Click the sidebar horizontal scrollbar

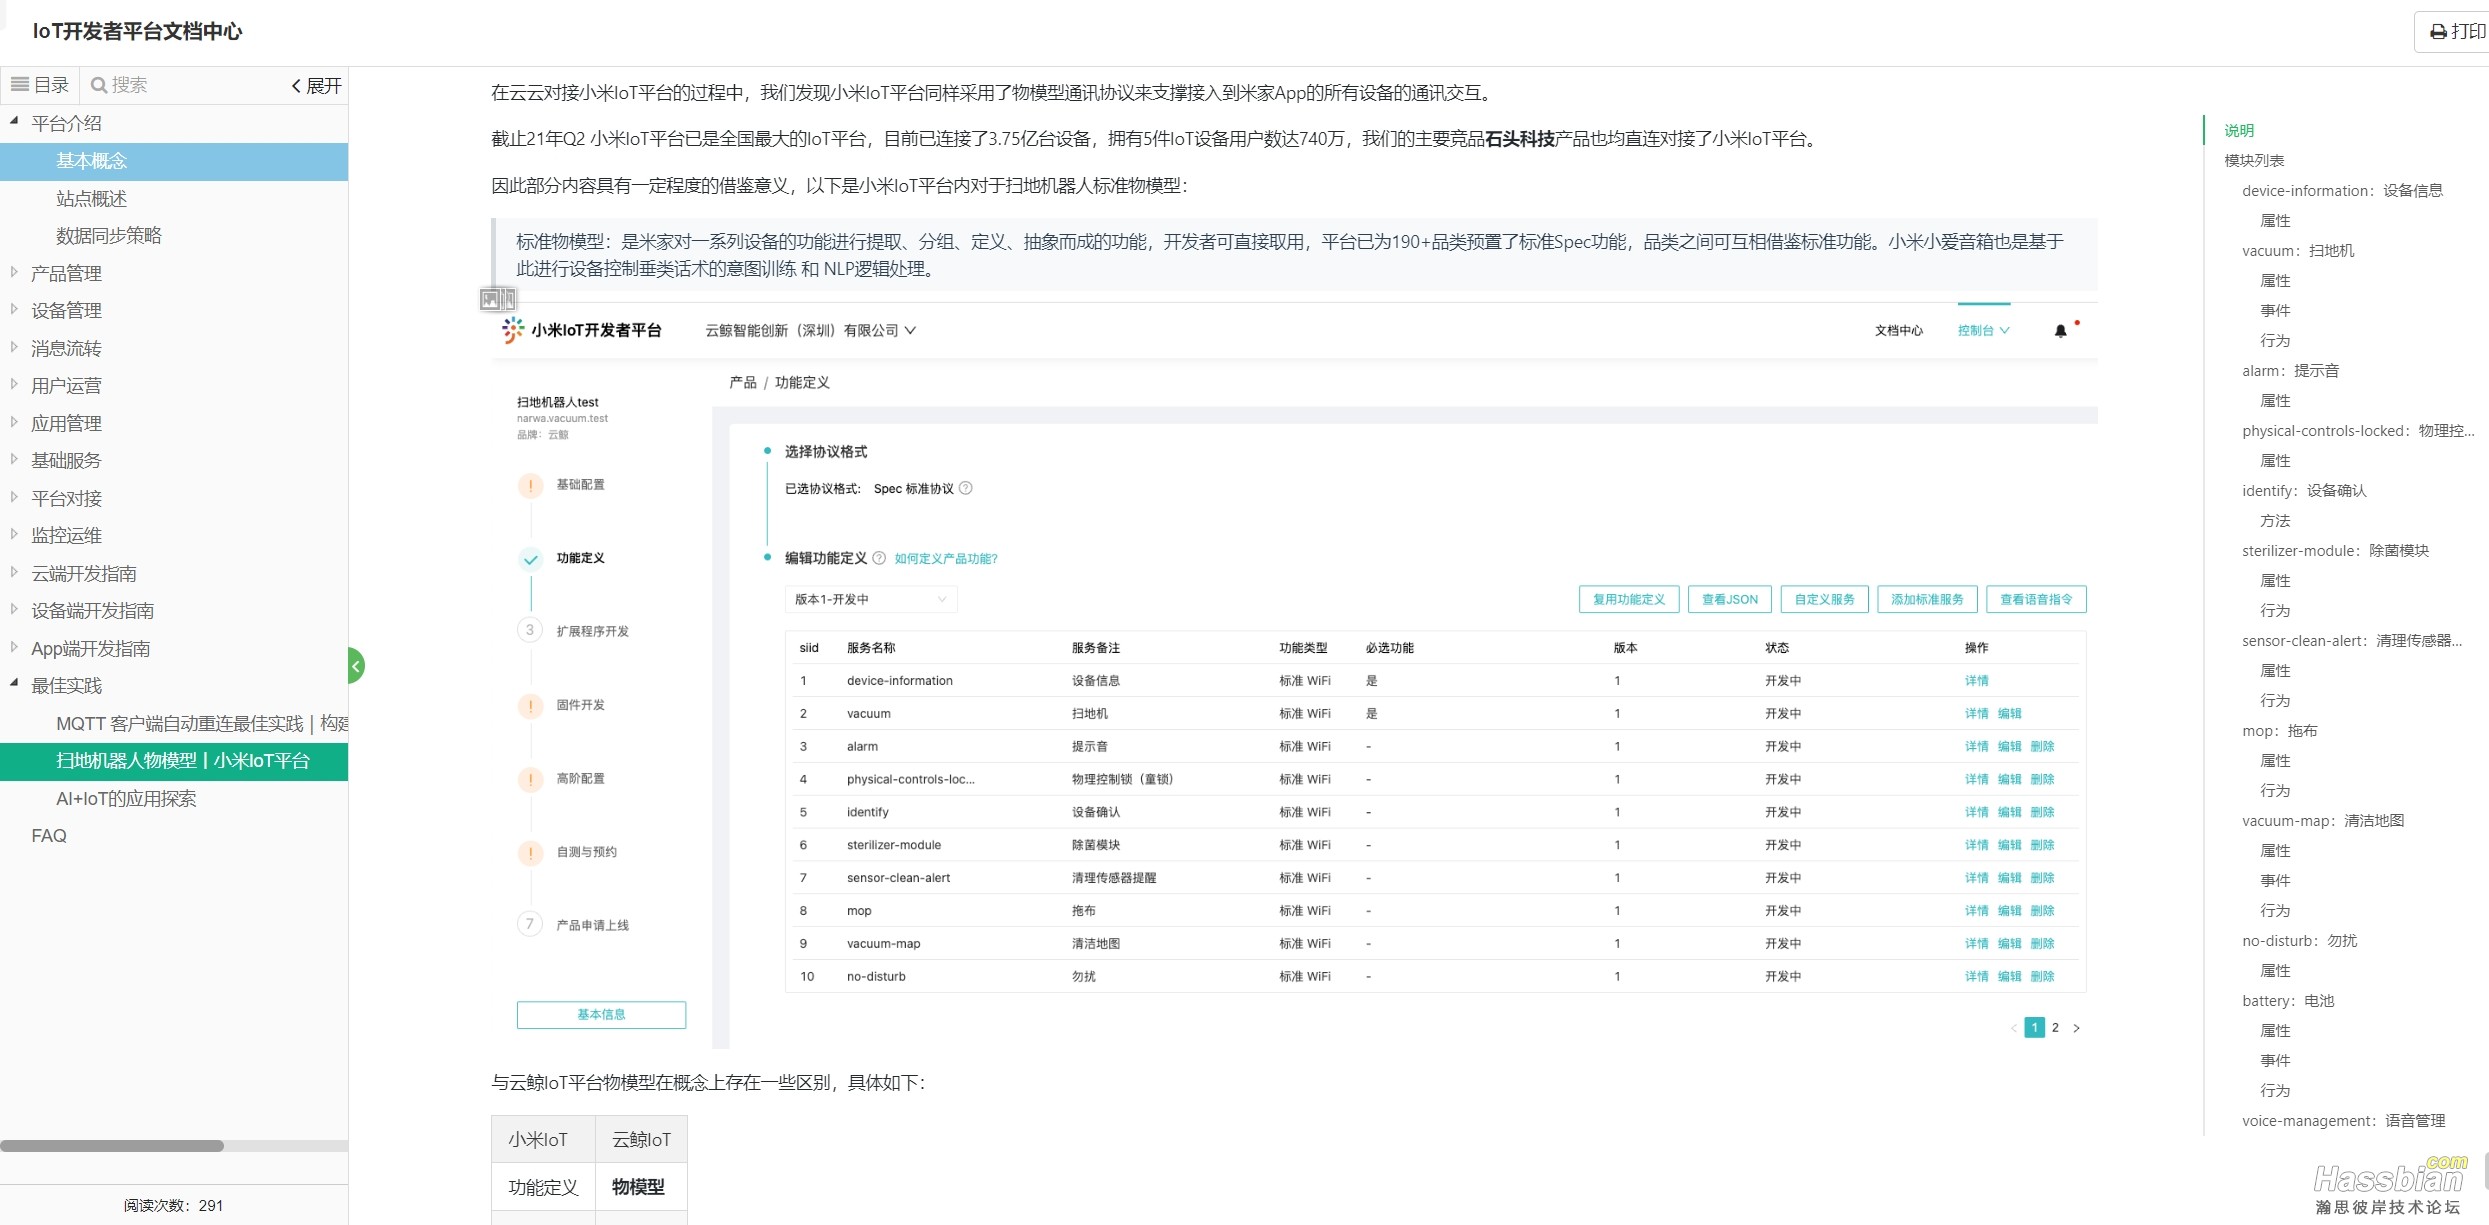pos(112,1146)
